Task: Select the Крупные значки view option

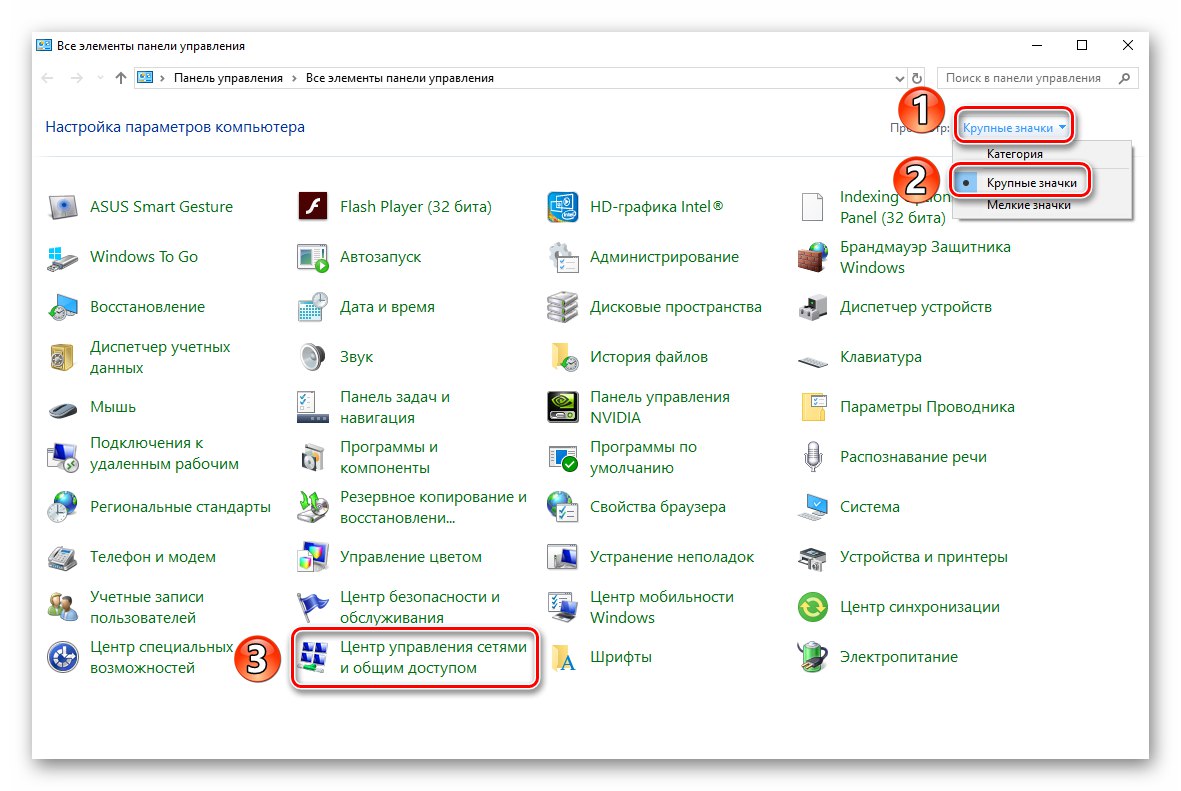Action: (x=1032, y=183)
